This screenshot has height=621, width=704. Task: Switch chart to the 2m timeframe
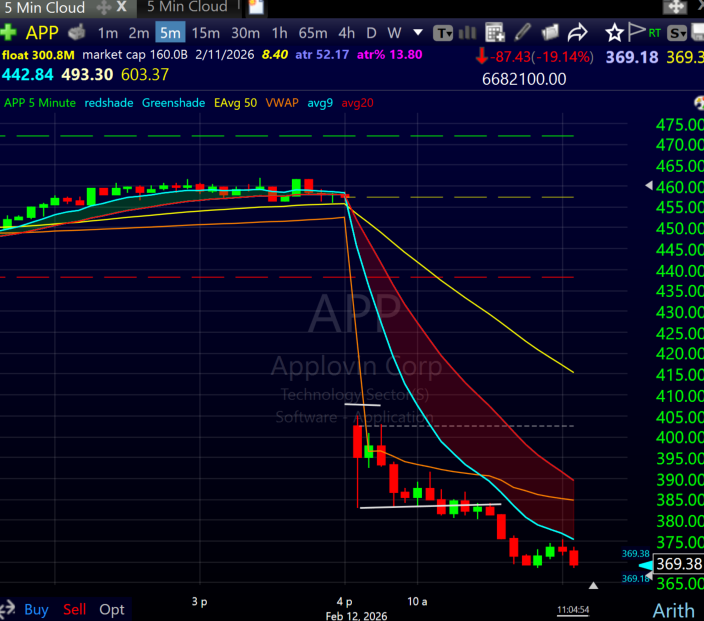click(x=139, y=33)
